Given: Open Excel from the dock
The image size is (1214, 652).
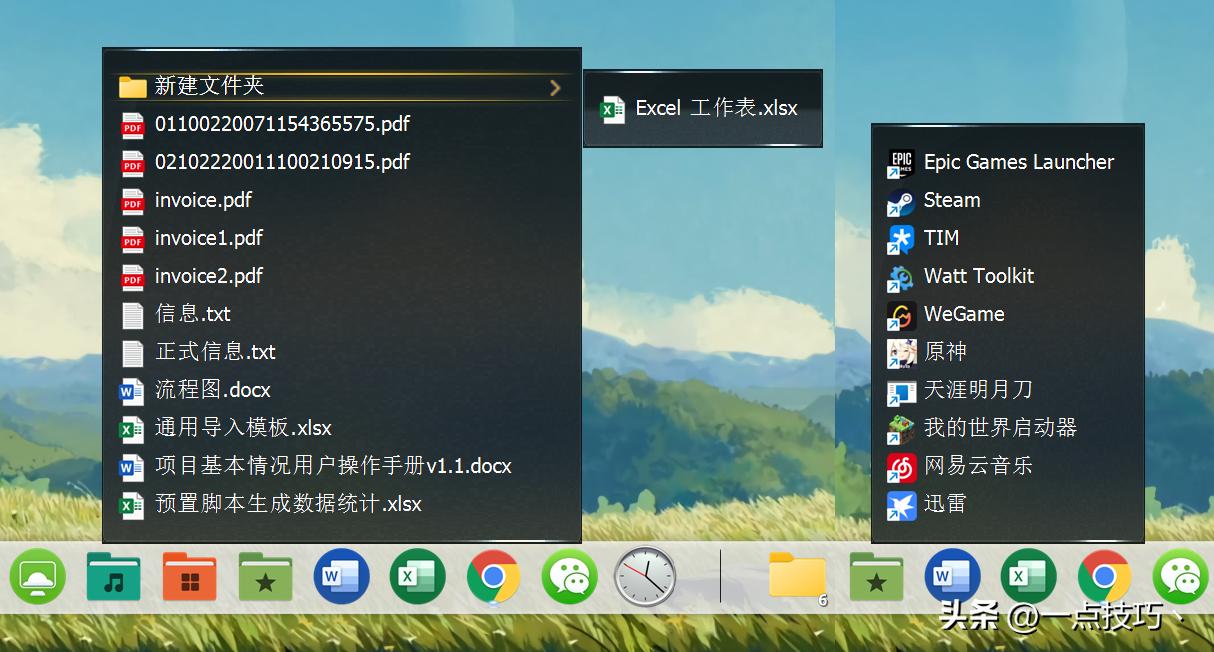Looking at the screenshot, I should pos(417,578).
